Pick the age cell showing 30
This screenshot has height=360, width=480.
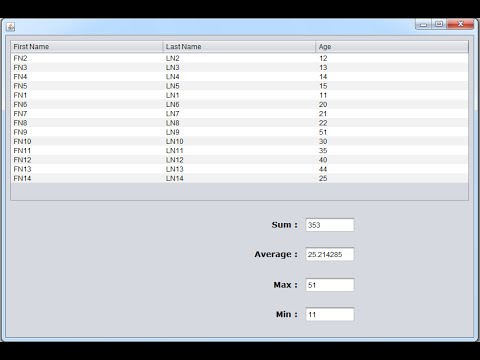[392, 142]
